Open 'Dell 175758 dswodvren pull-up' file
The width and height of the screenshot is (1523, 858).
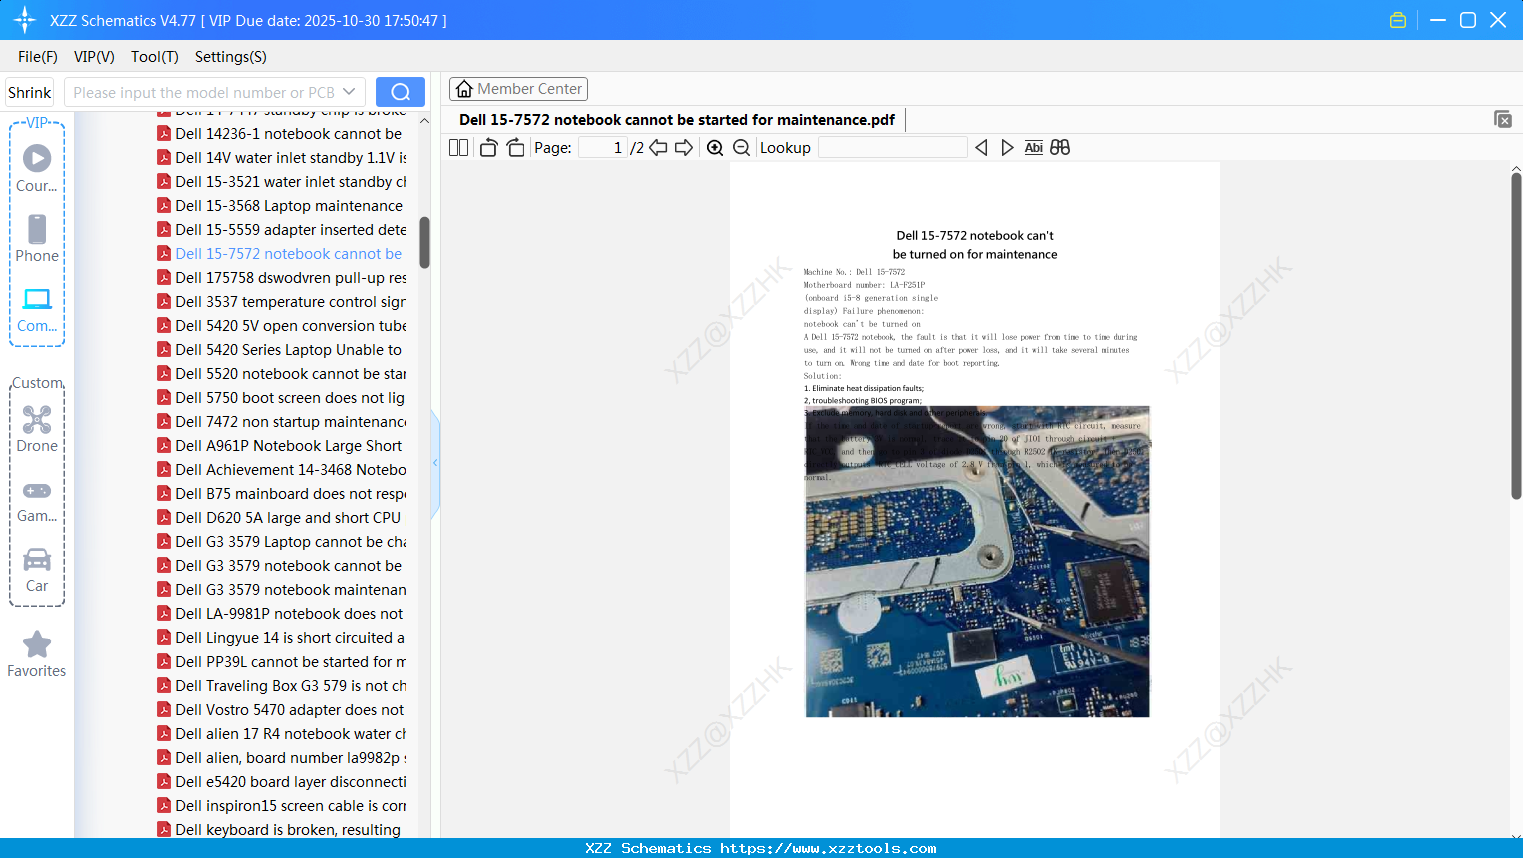tap(281, 278)
